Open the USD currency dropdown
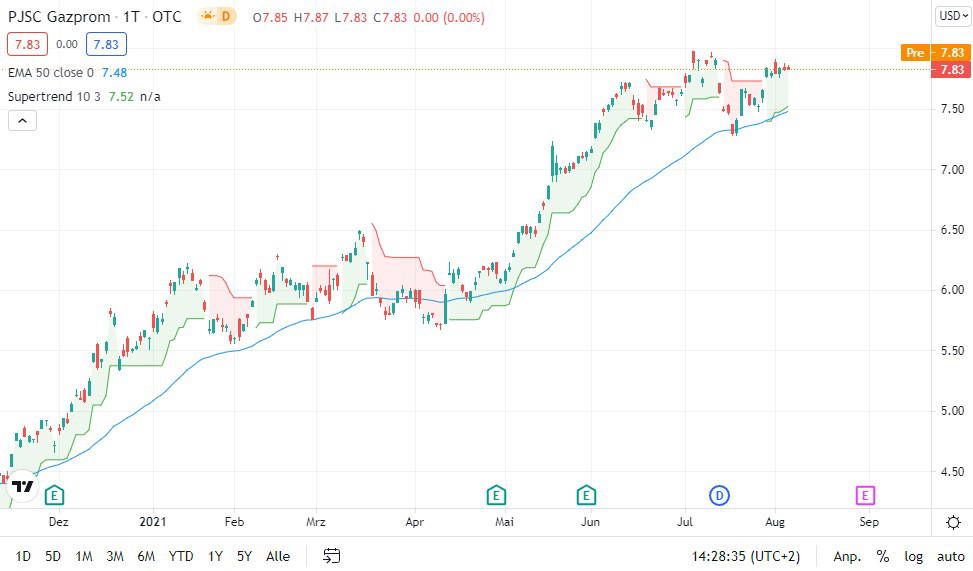The image size is (973, 571). (x=953, y=16)
